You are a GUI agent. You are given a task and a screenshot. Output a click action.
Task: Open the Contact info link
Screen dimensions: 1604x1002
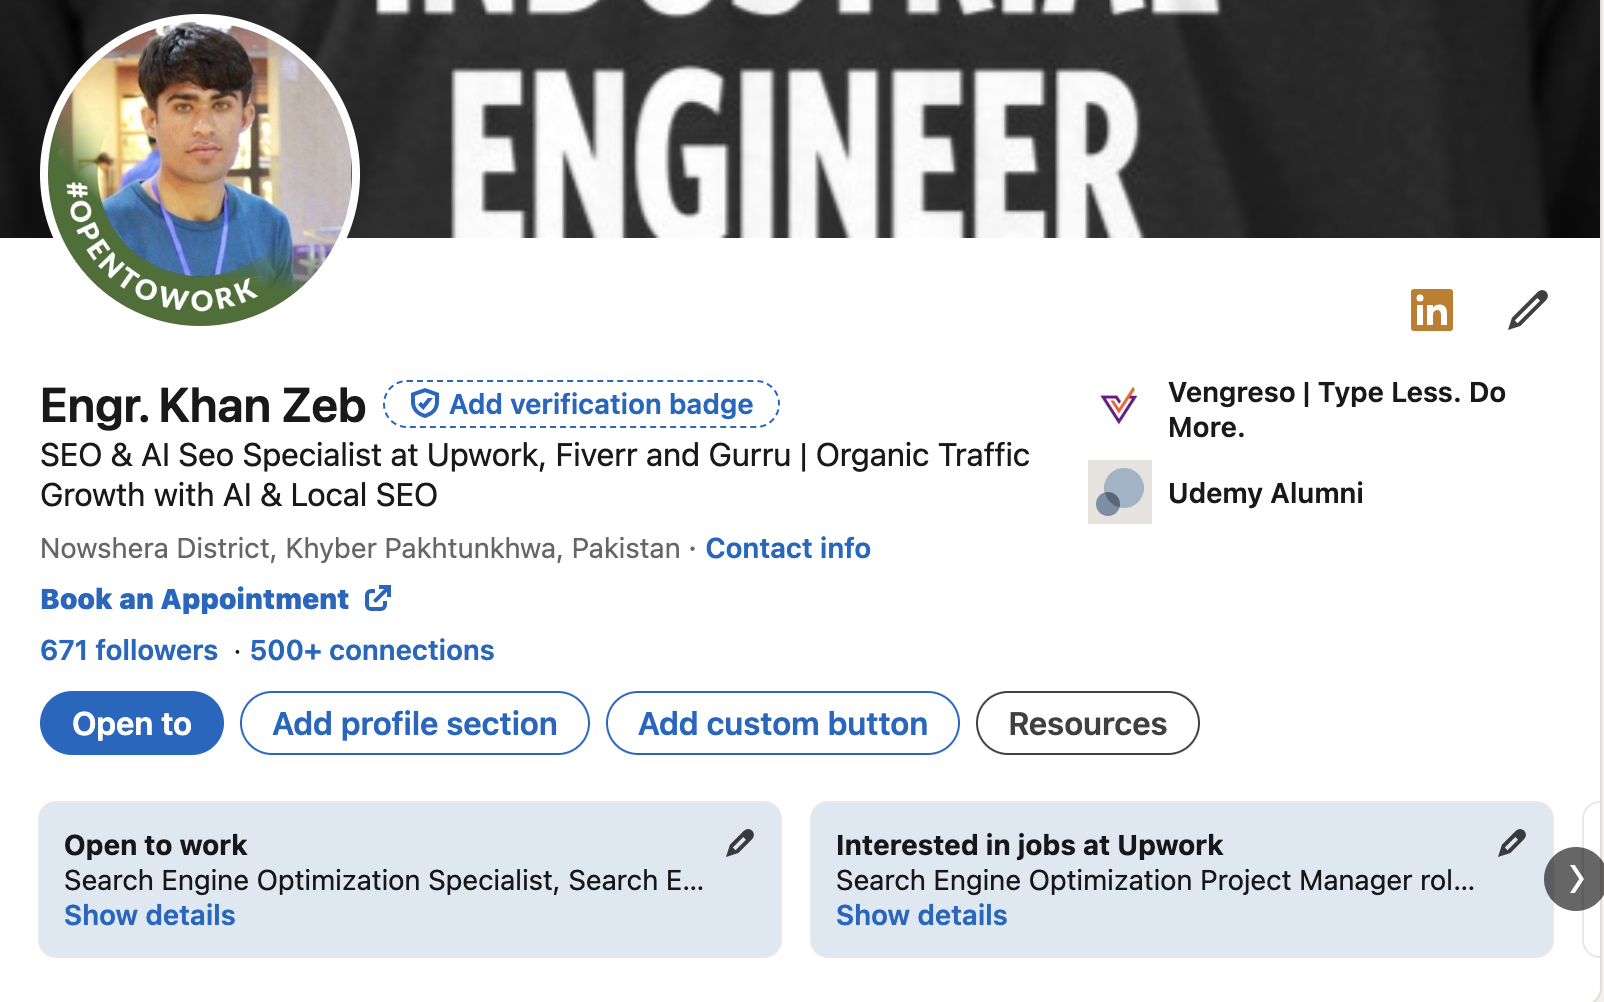click(788, 548)
